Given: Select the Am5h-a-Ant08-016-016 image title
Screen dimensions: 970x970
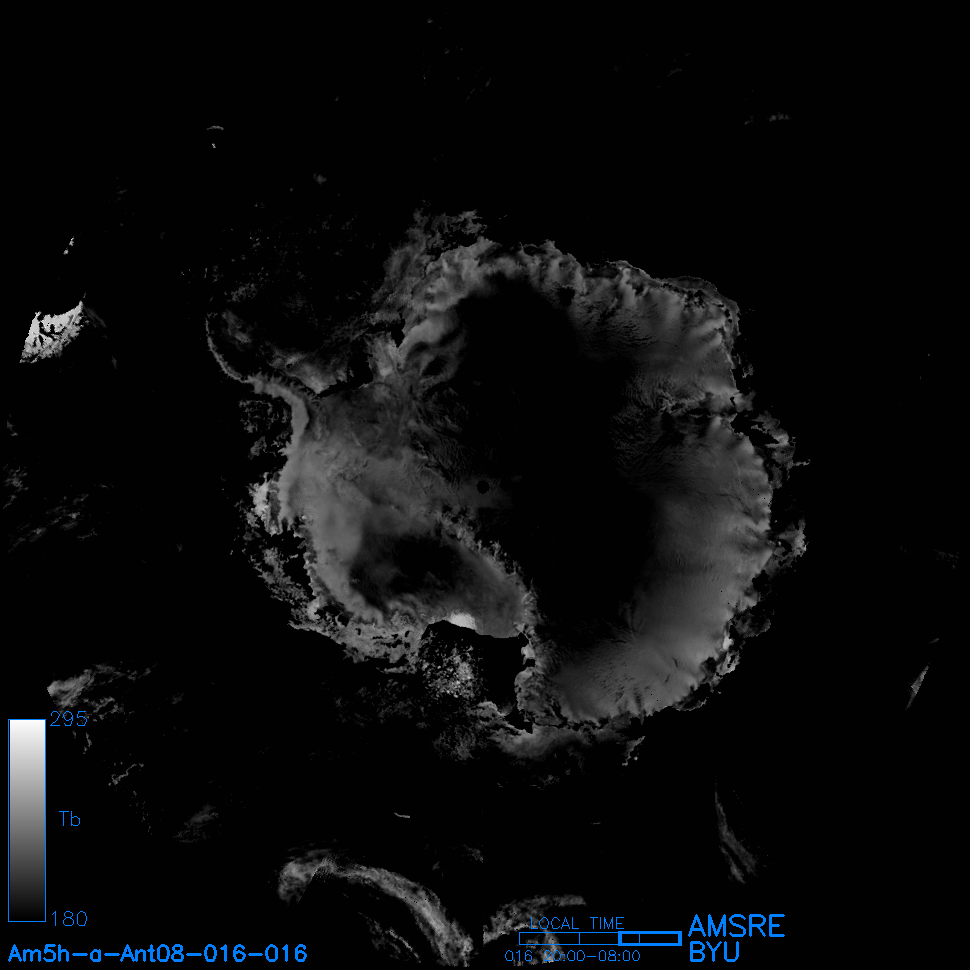Looking at the screenshot, I should pyautogui.click(x=158, y=953).
